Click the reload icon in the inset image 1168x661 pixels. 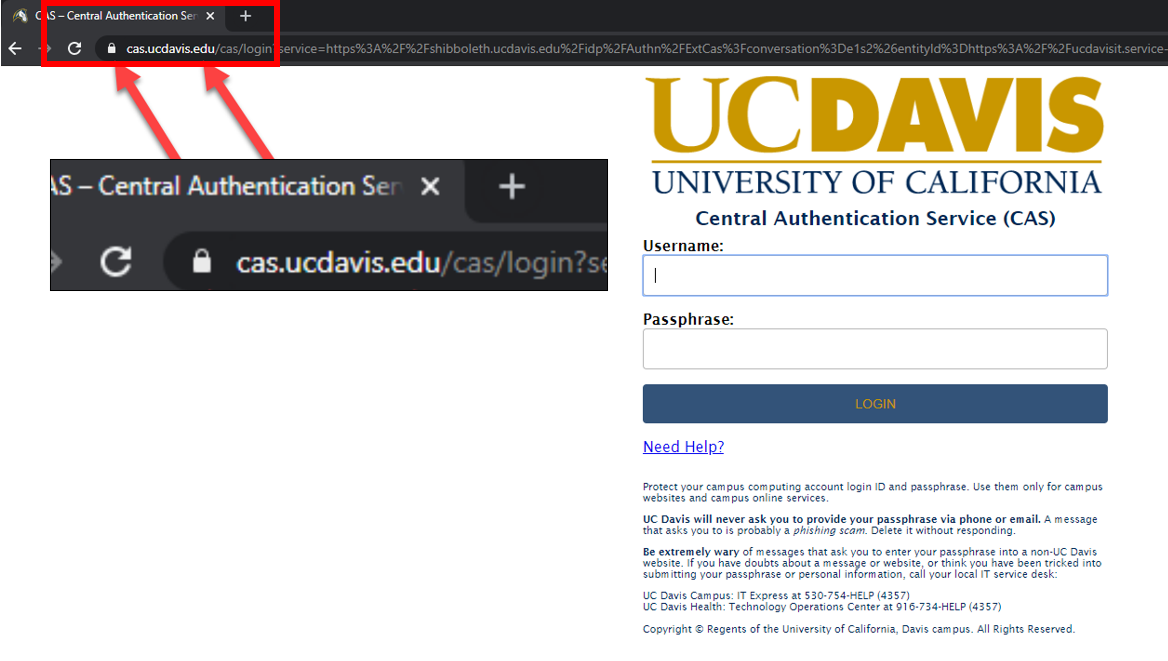(x=115, y=262)
